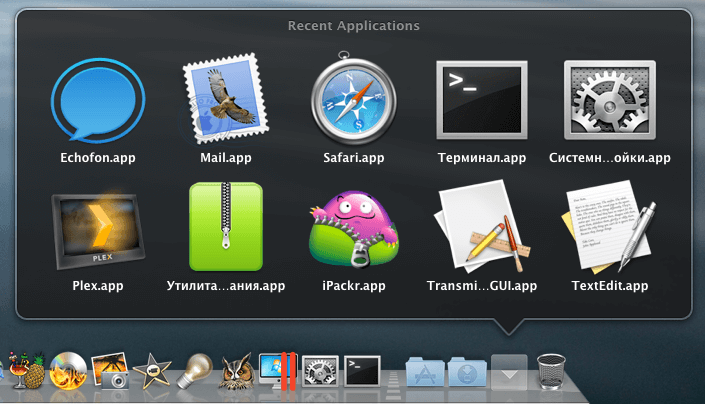
Task: Click the Plex.app label text
Action: (98, 286)
